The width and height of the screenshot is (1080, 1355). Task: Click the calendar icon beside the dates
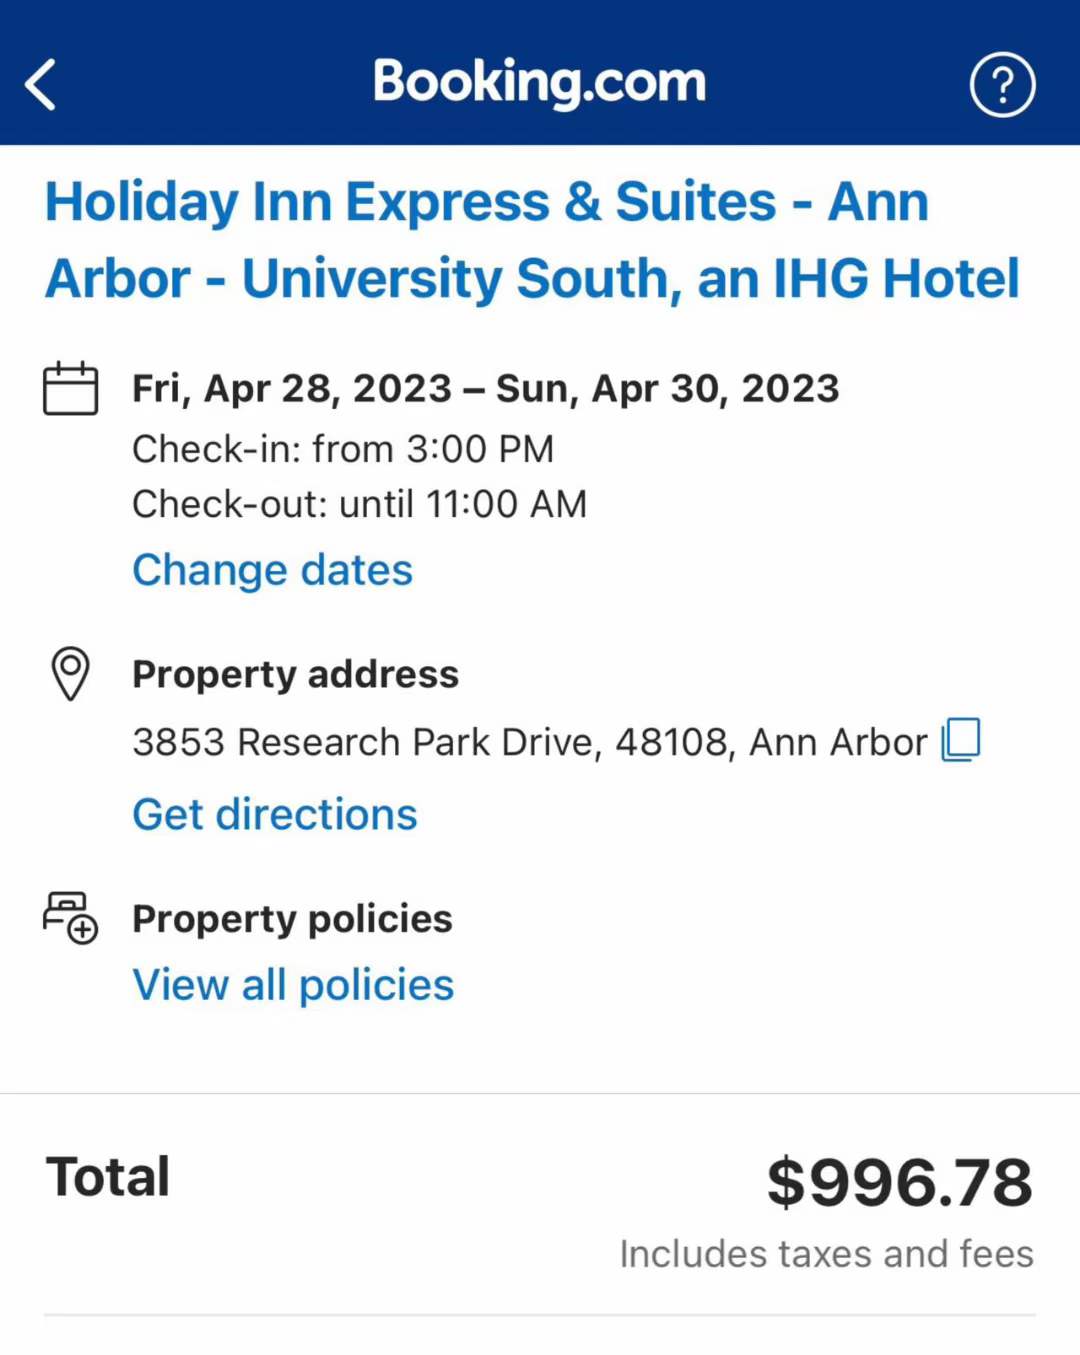click(70, 388)
